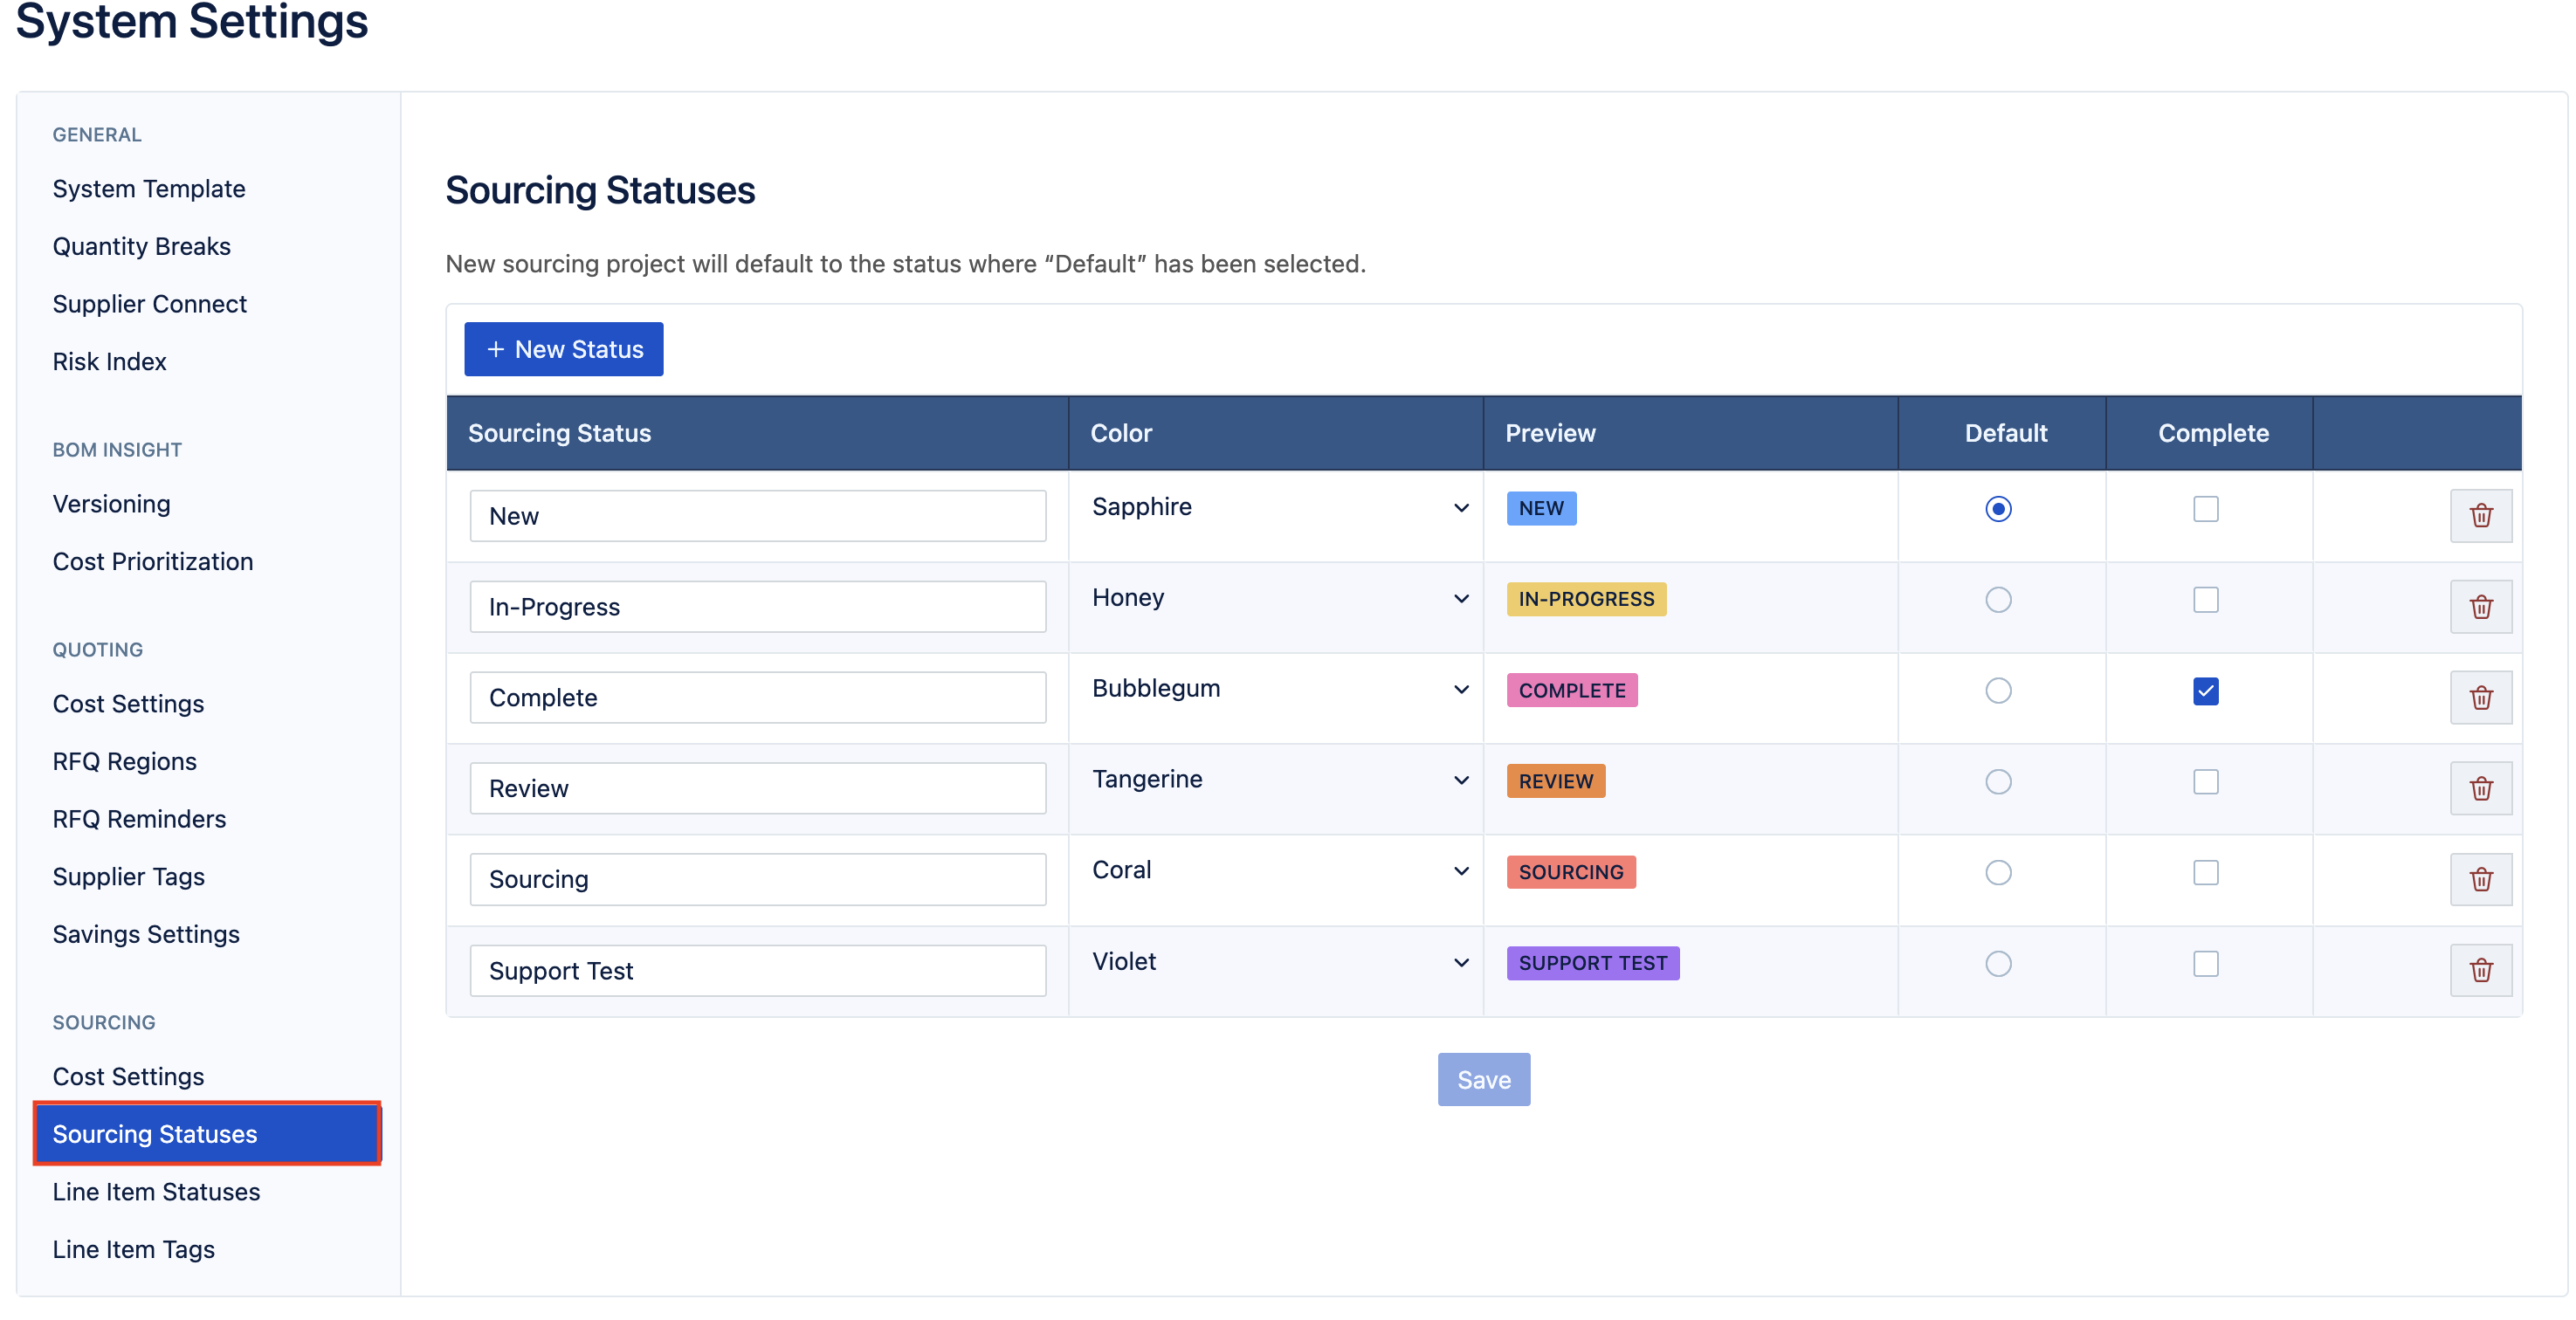
Task: Delete the New sourcing status row
Action: pyautogui.click(x=2480, y=516)
